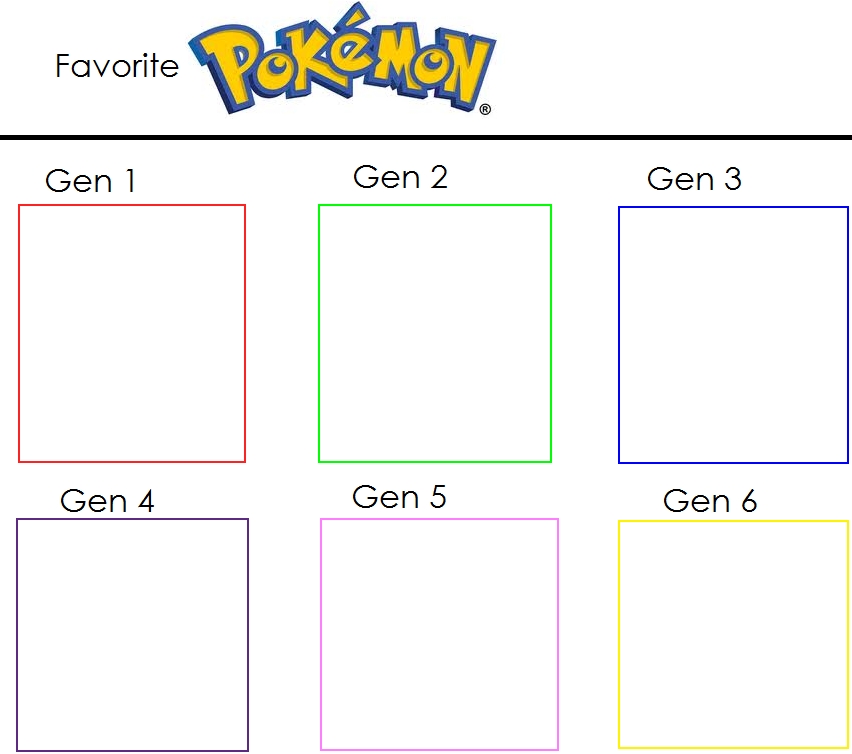Viewport: 852px width, 754px height.
Task: Click the "Gen 2" label
Action: pyautogui.click(x=400, y=177)
